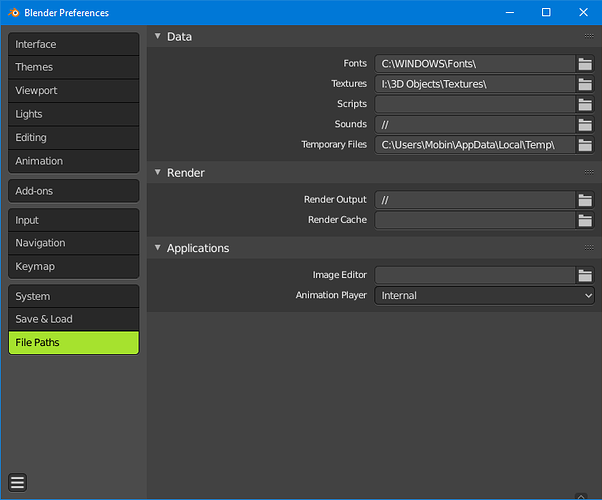The height and width of the screenshot is (500, 602).
Task: Edit the Sounds path field
Action: coord(475,124)
